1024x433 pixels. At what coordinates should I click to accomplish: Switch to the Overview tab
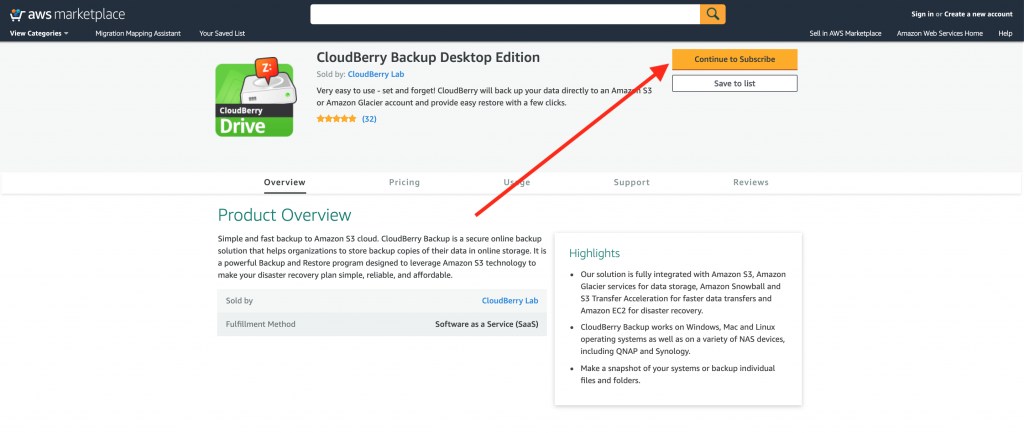pyautogui.click(x=285, y=182)
